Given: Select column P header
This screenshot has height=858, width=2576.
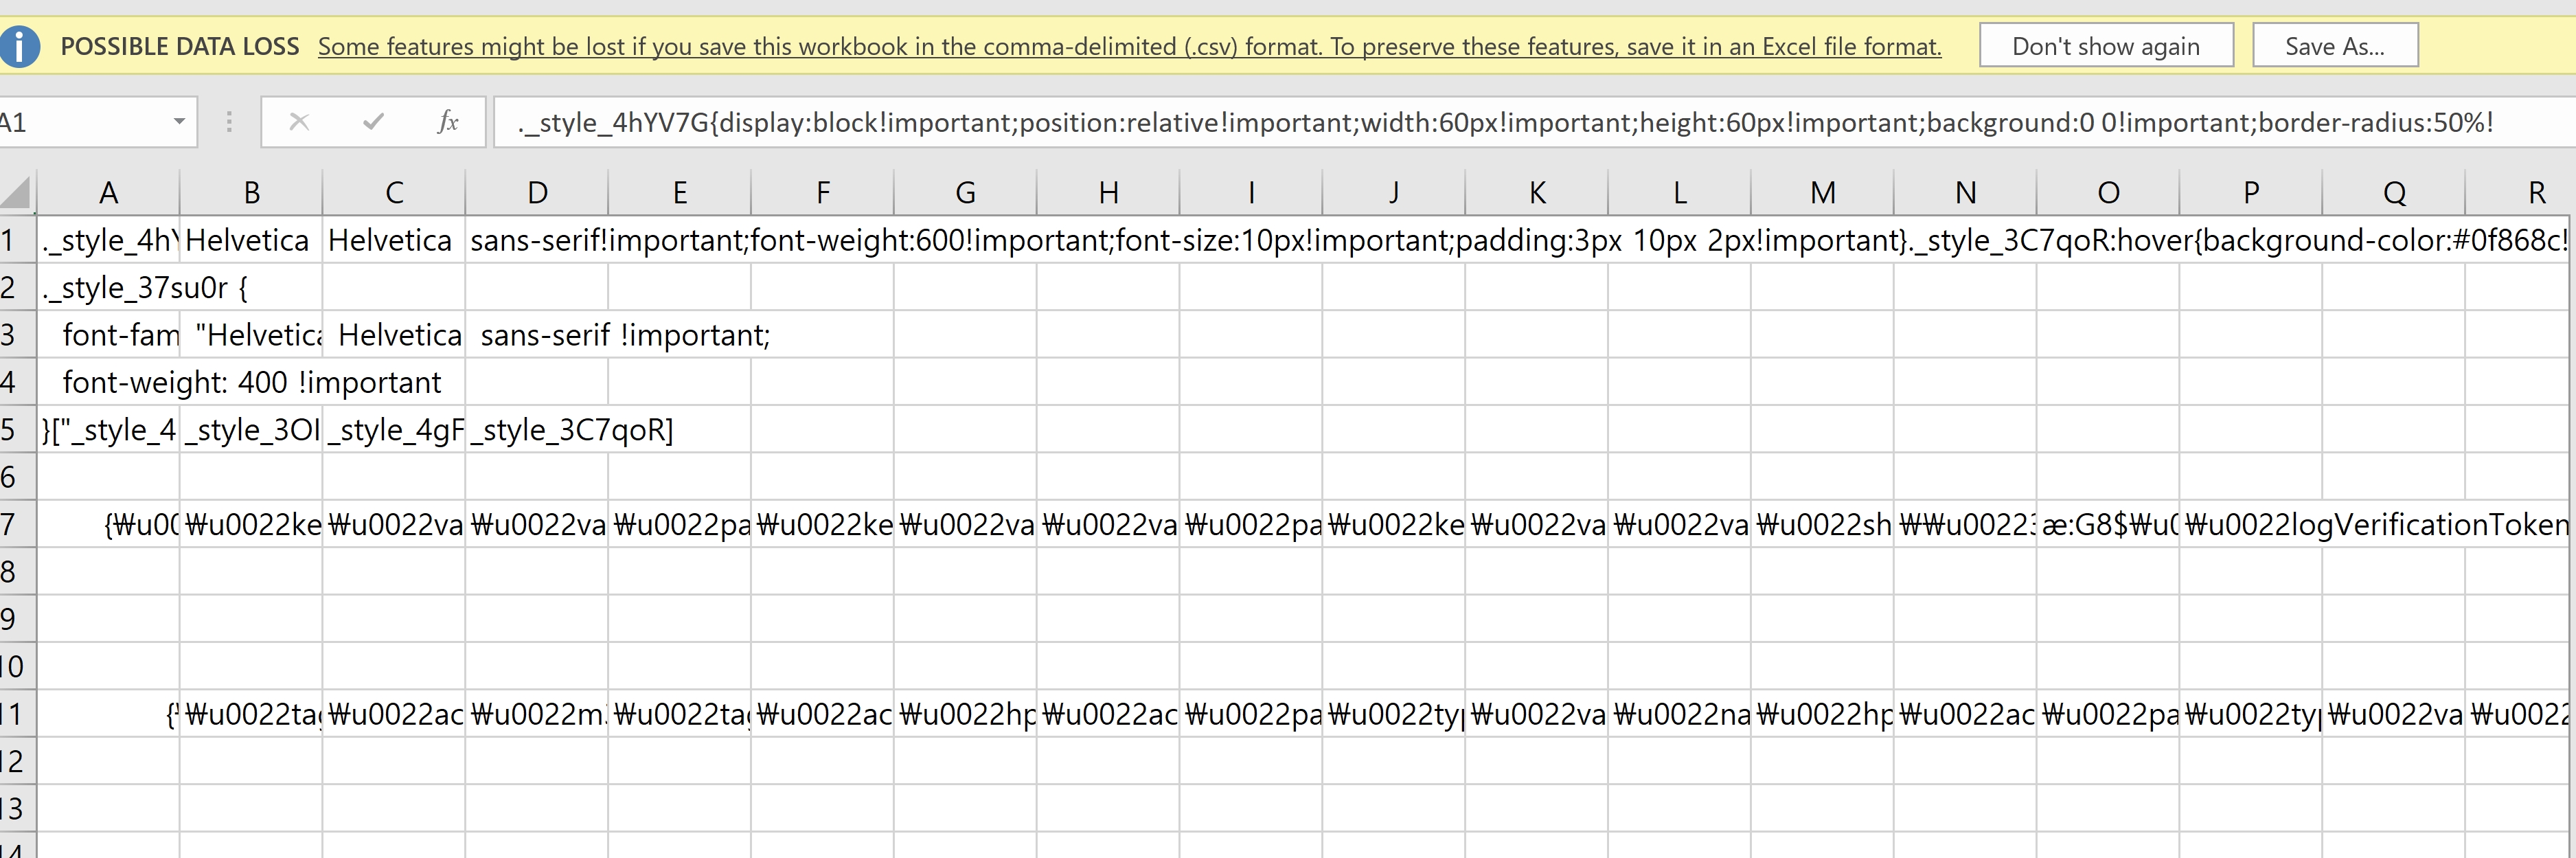Looking at the screenshot, I should click(x=2251, y=192).
